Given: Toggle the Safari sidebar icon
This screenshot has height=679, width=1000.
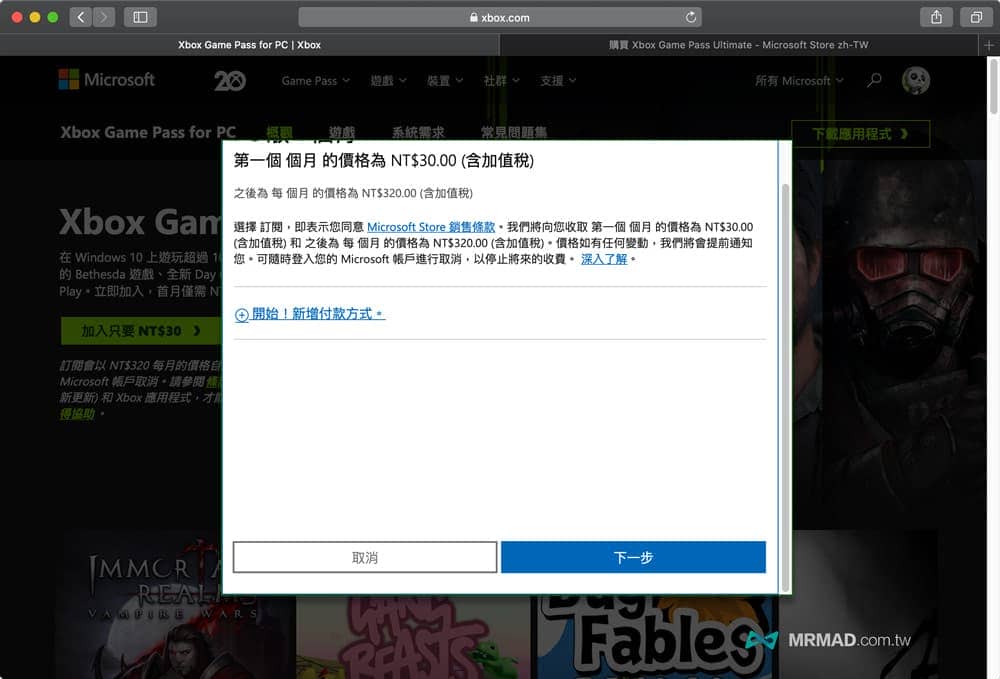Looking at the screenshot, I should 140,17.
